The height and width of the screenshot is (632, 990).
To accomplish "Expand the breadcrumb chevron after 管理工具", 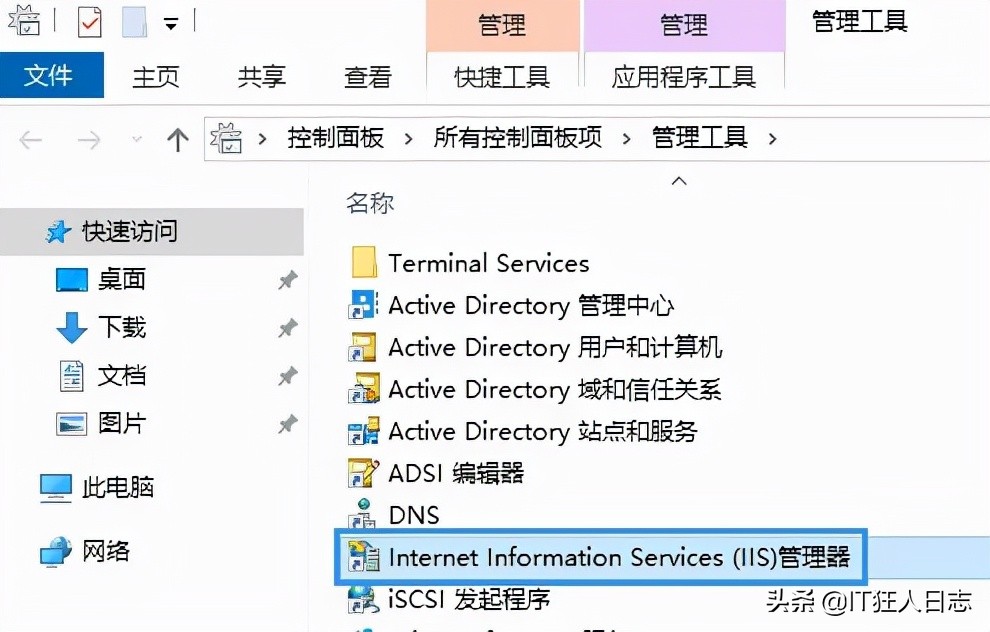I will [x=773, y=139].
